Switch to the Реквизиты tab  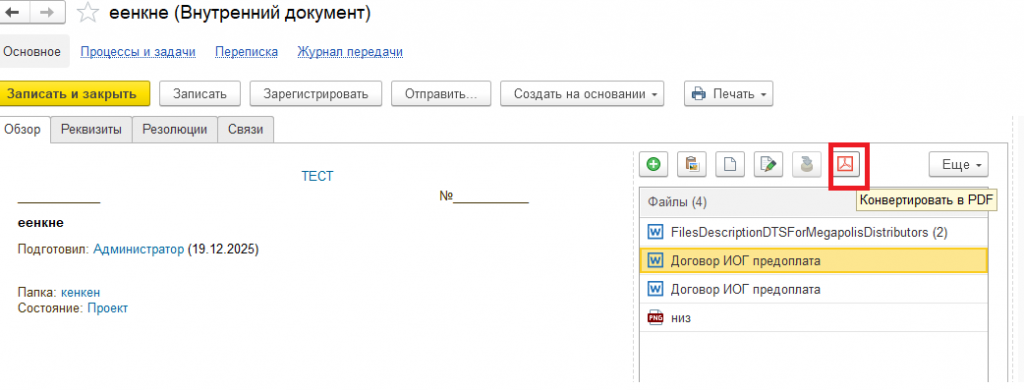(91, 129)
